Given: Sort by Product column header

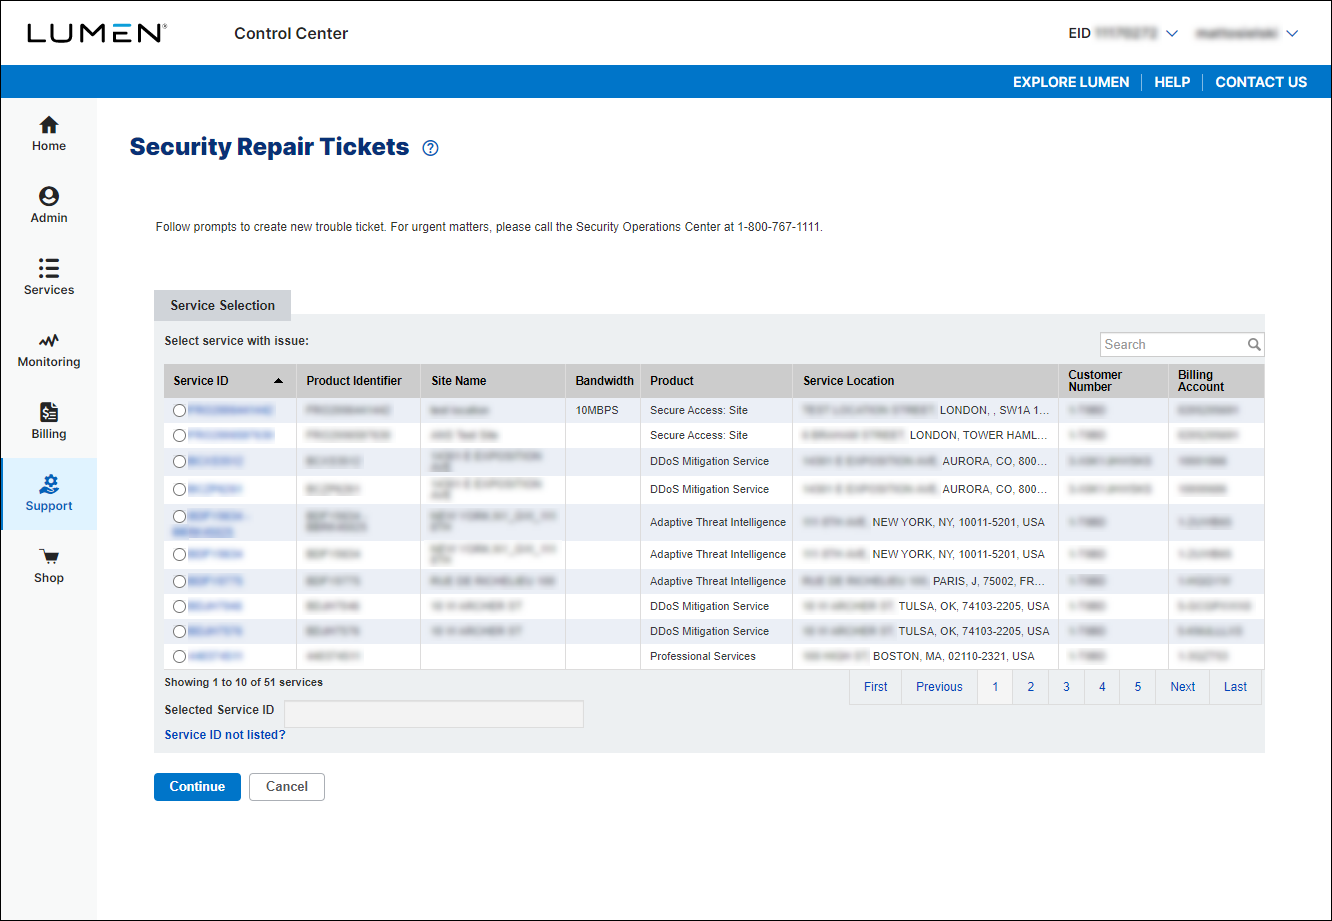Looking at the screenshot, I should [716, 381].
